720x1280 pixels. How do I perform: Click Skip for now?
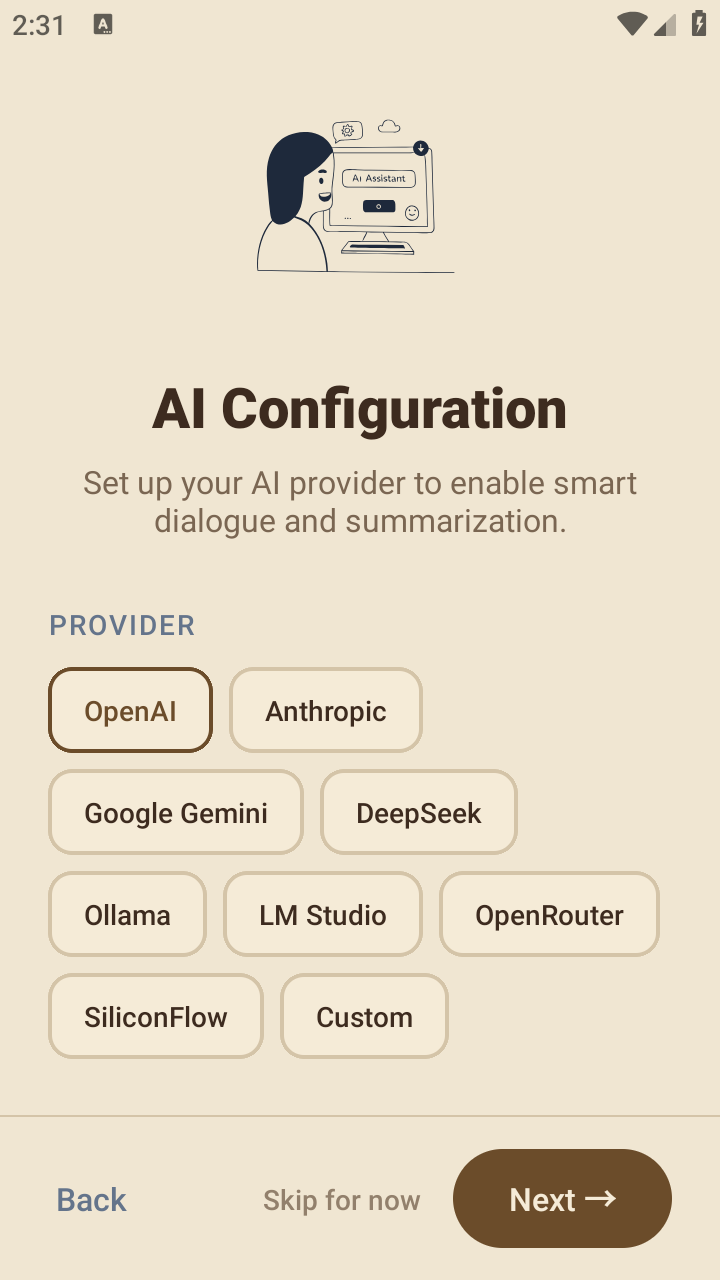click(x=342, y=1199)
